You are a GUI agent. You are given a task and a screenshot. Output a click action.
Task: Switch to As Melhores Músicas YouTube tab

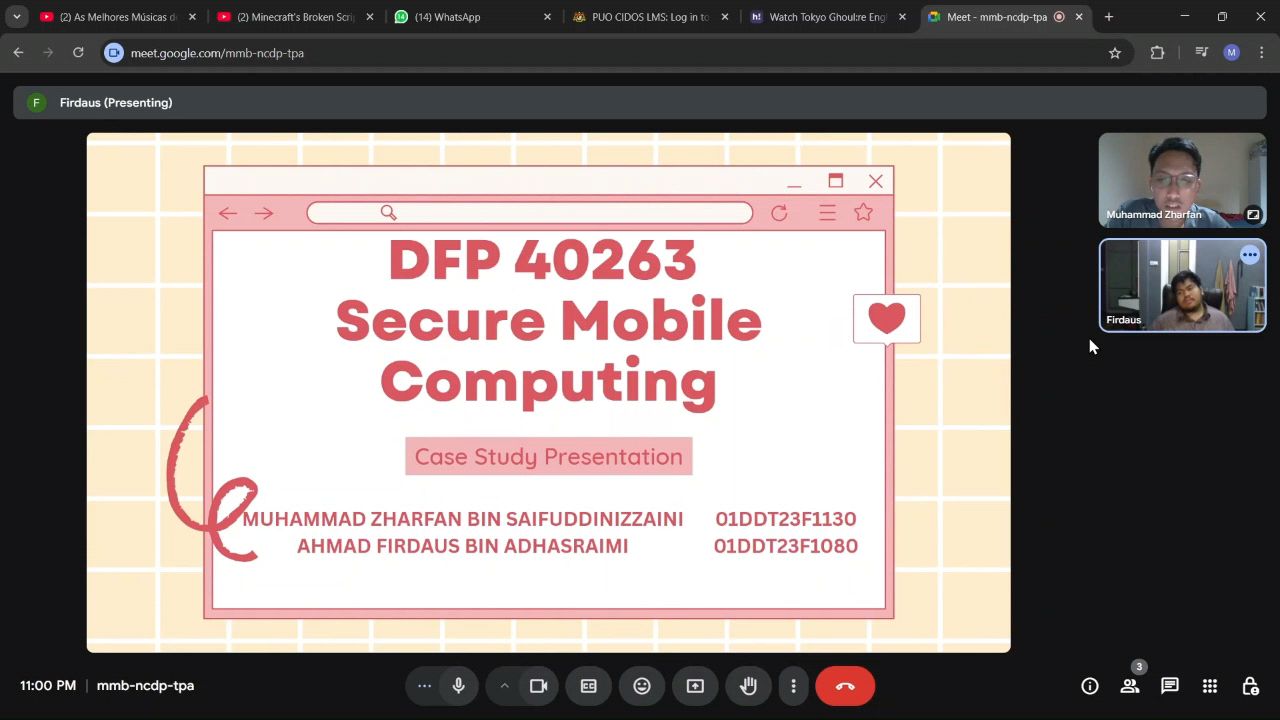tap(118, 17)
